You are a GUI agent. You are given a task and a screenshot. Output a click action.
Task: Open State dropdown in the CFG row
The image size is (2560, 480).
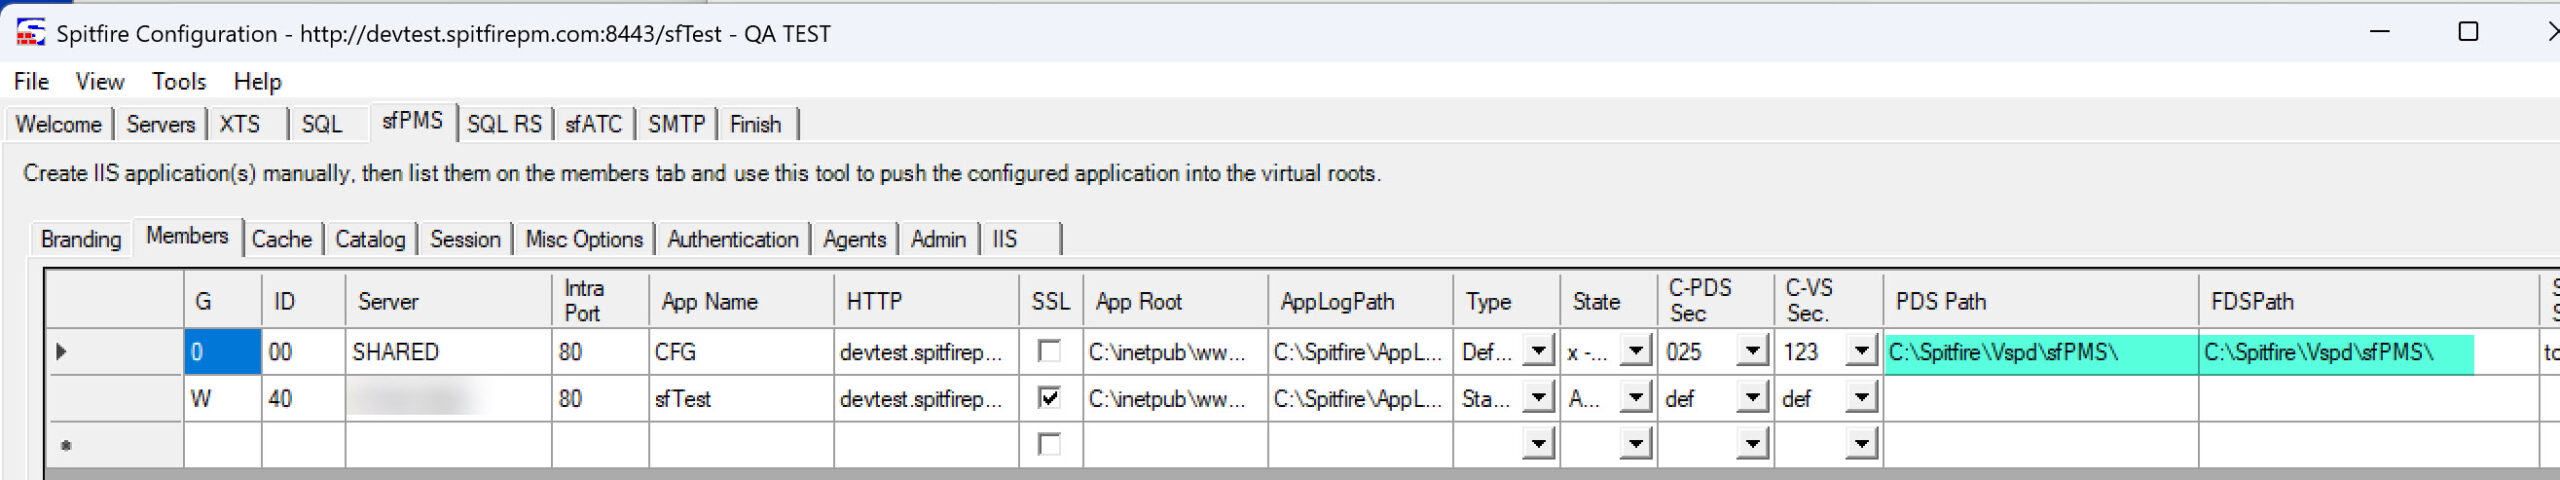1635,351
